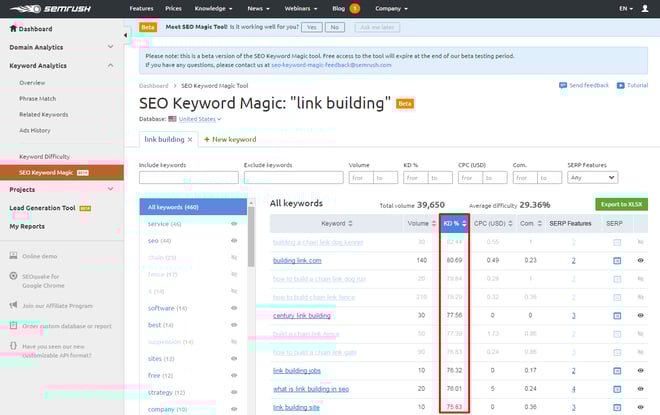The height and width of the screenshot is (415, 660).
Task: Collapse the left sidebar arrow
Action: point(125,35)
